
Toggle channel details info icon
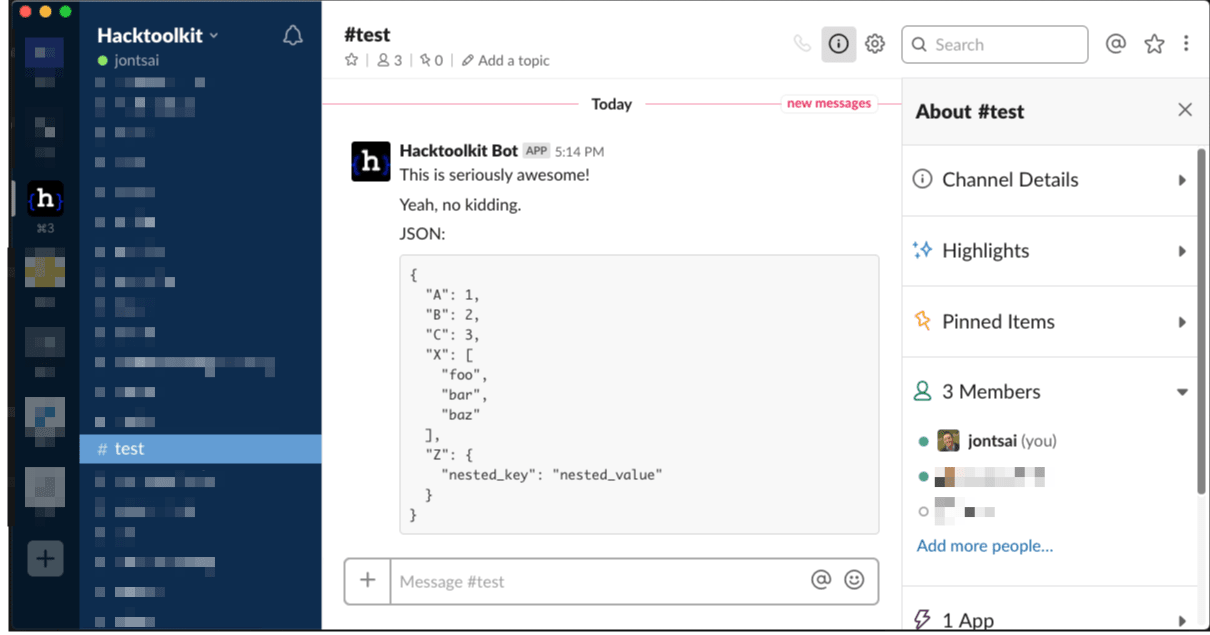(839, 44)
